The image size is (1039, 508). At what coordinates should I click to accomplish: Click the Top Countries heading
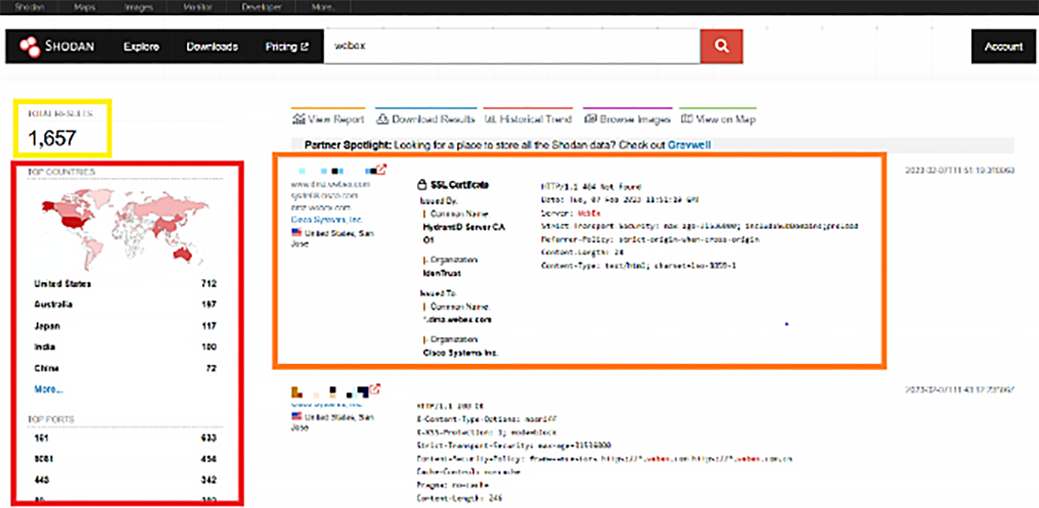point(61,172)
